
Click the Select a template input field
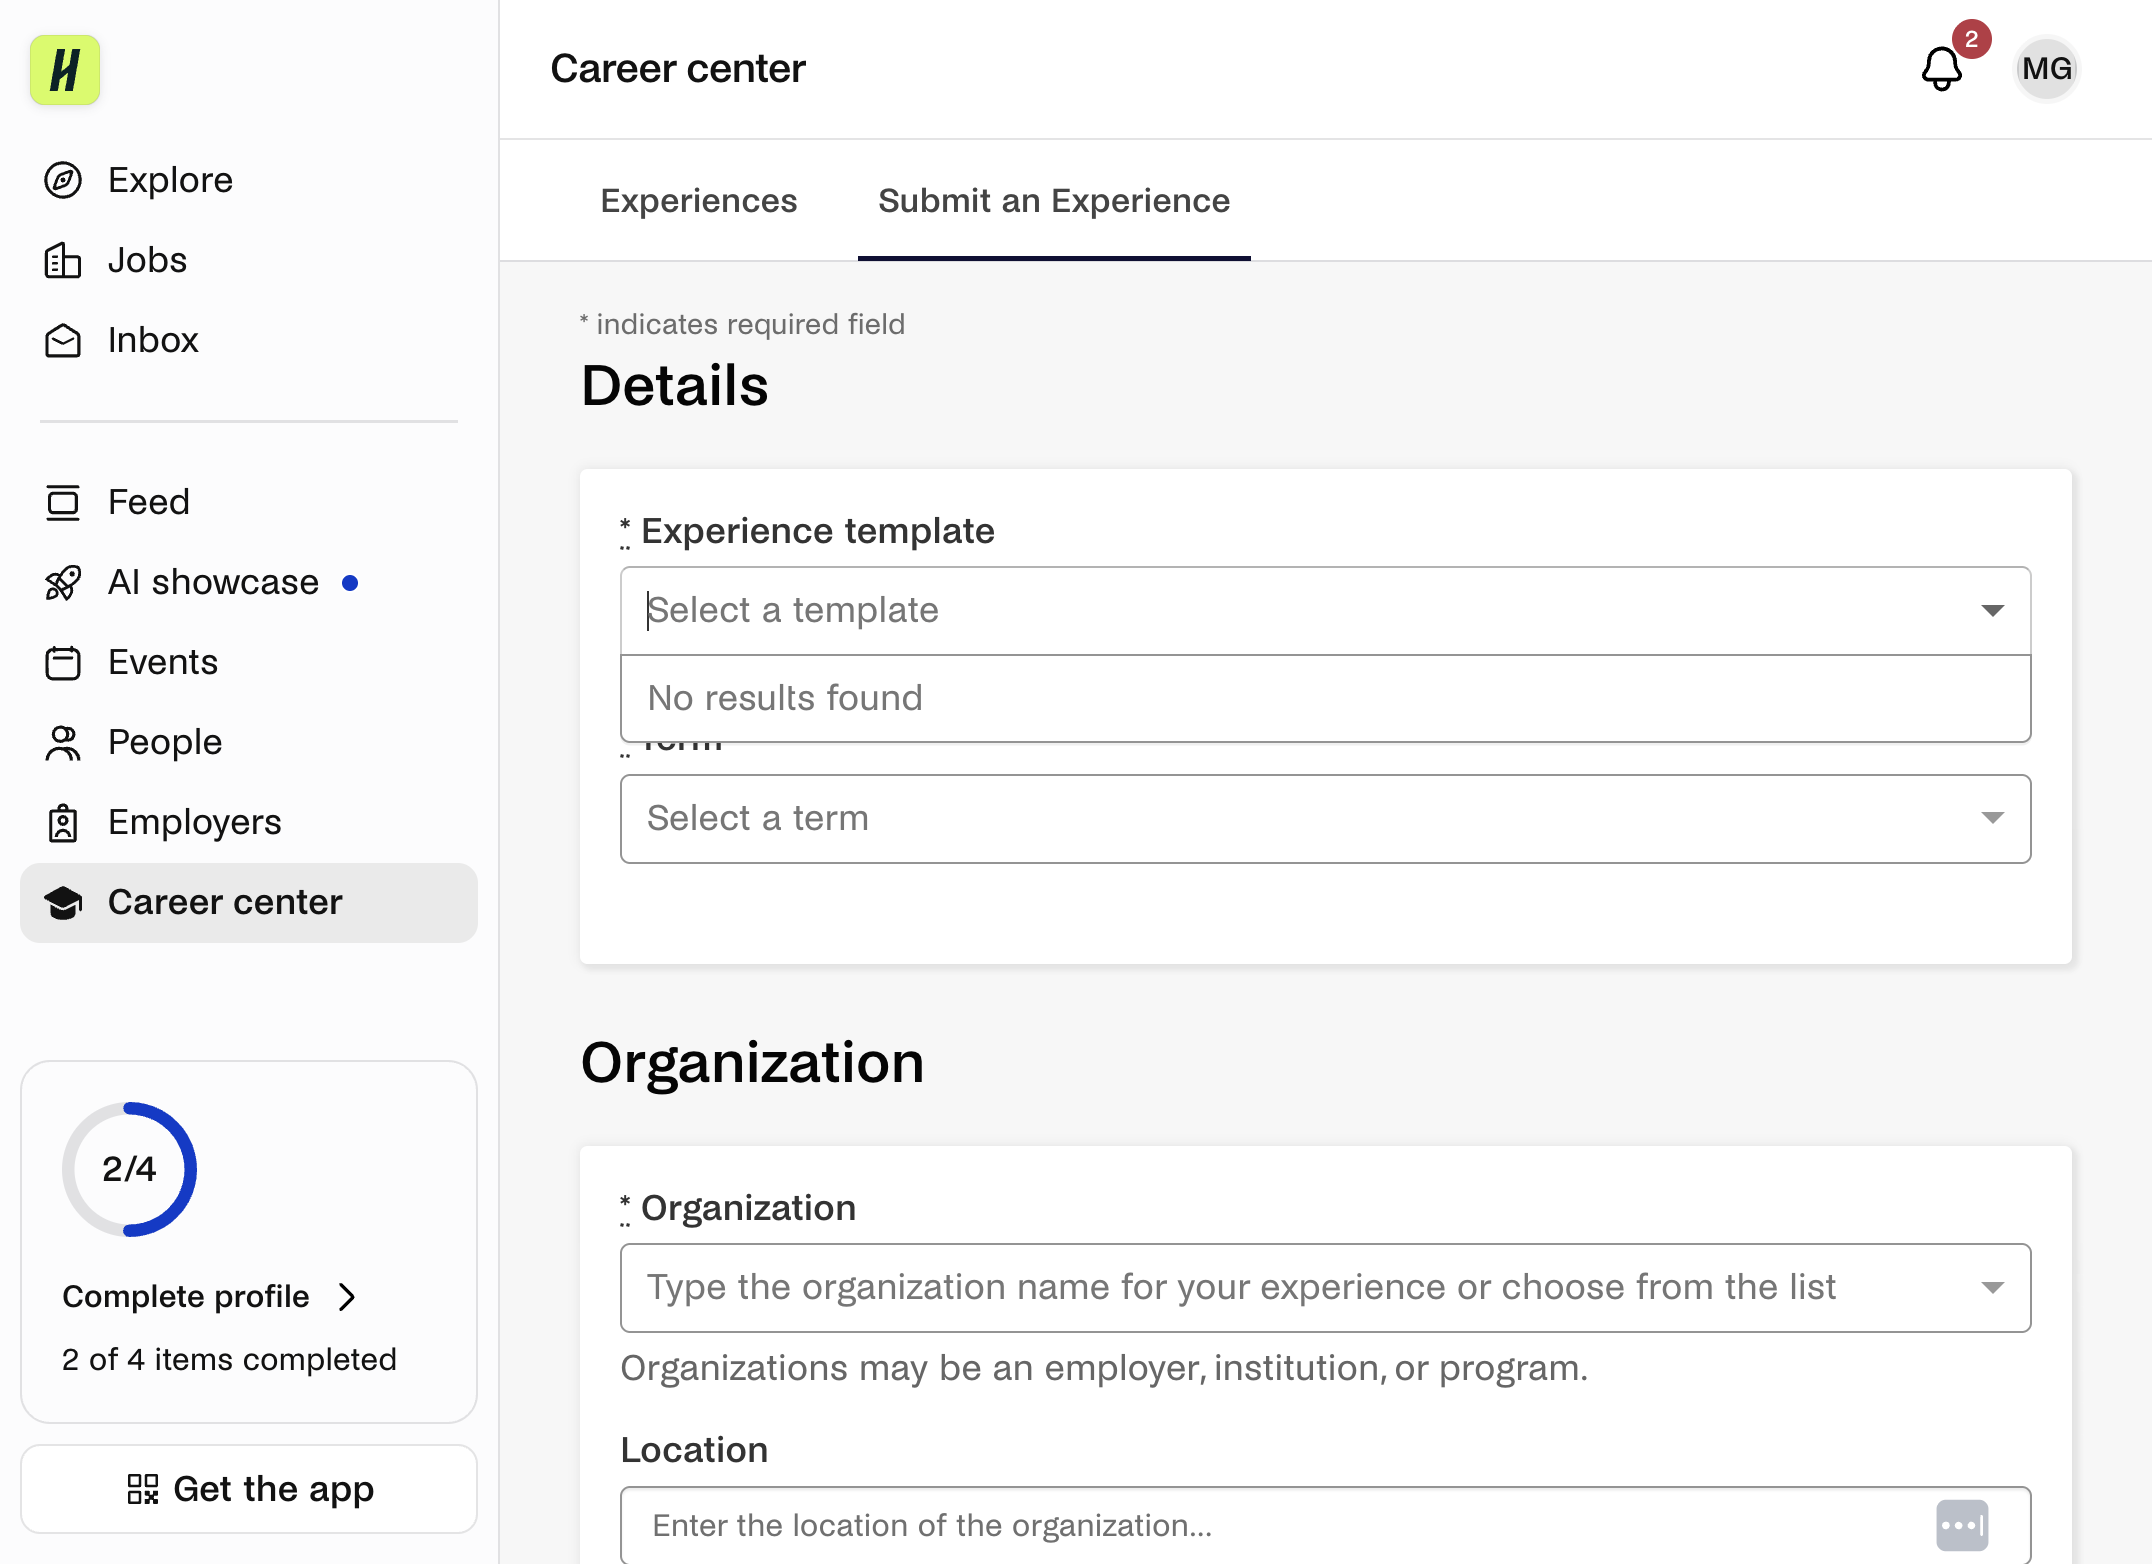(1325, 611)
